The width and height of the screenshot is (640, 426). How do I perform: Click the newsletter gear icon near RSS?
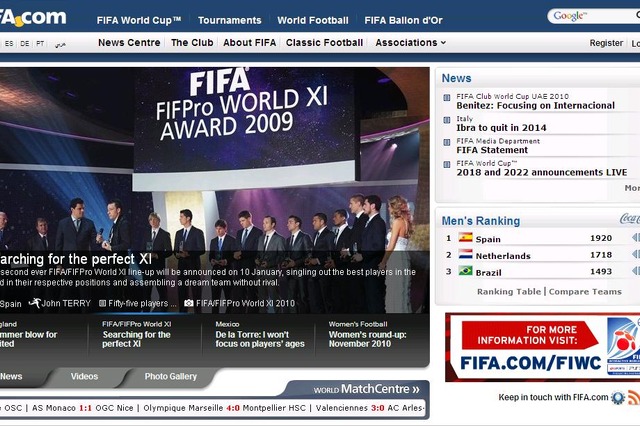(618, 397)
